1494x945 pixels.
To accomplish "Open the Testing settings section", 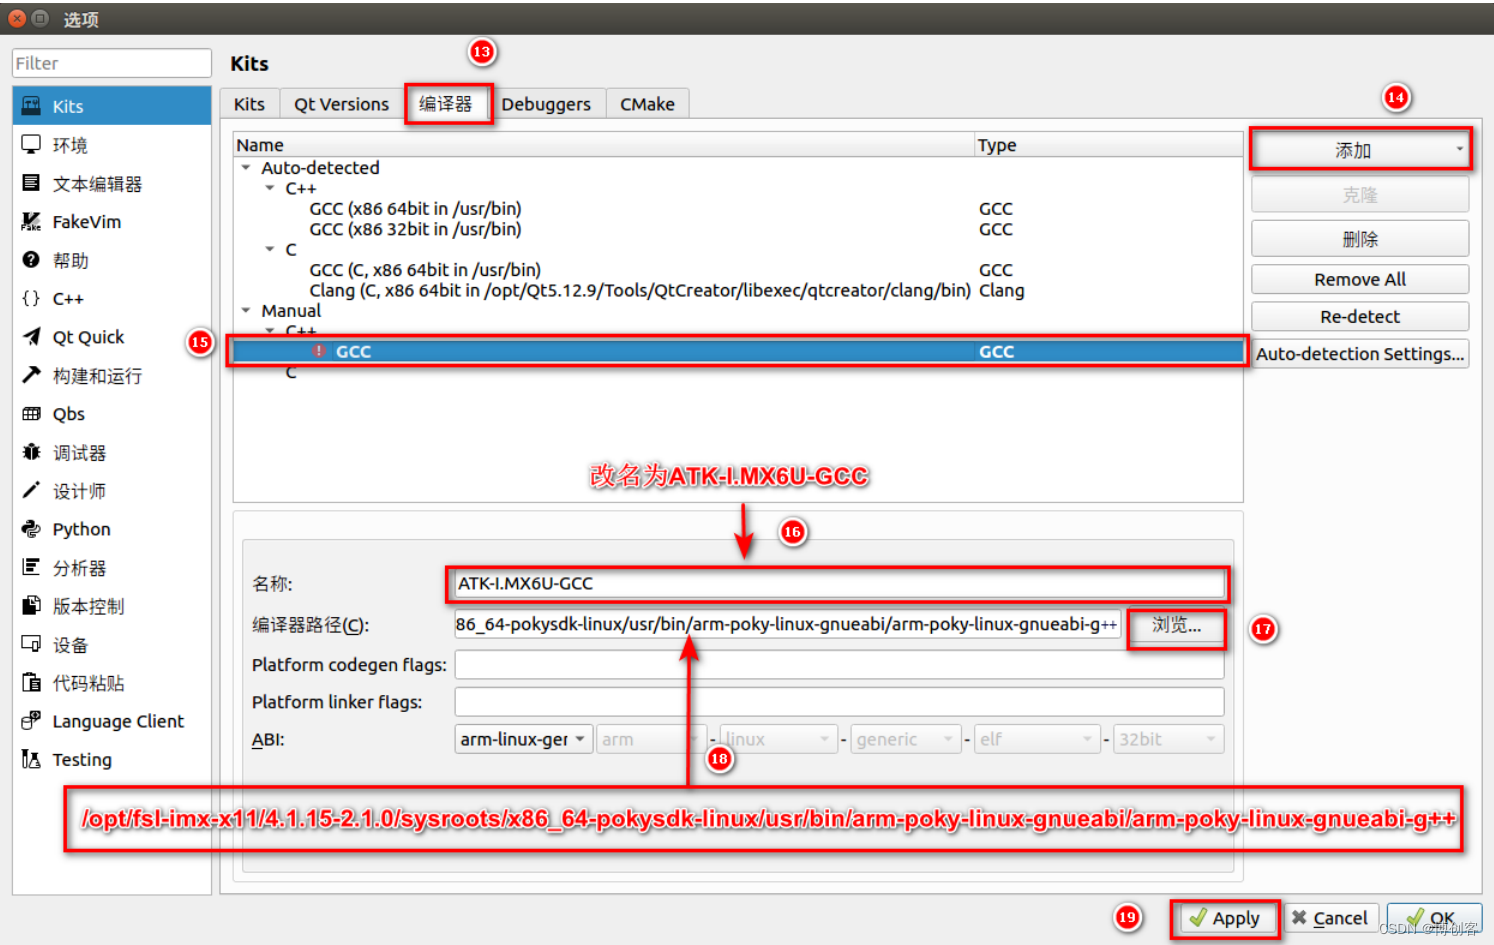I will [x=82, y=759].
